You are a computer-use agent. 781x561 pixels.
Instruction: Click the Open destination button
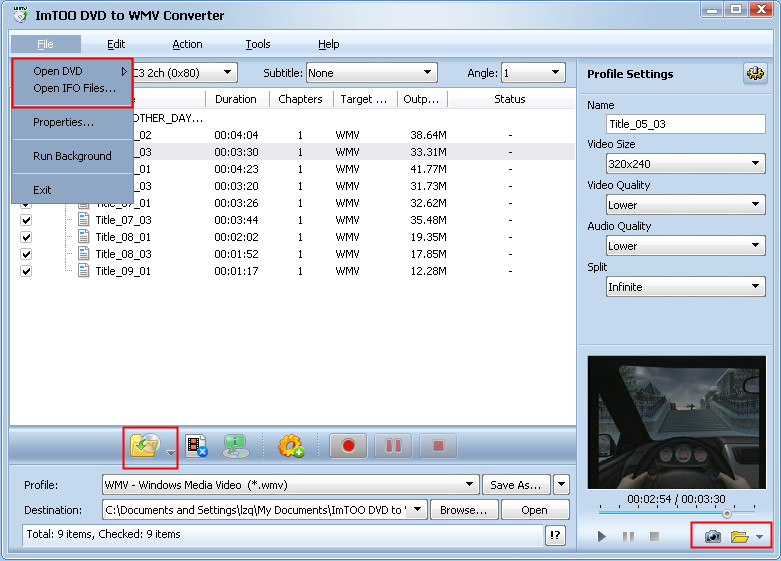click(x=534, y=510)
